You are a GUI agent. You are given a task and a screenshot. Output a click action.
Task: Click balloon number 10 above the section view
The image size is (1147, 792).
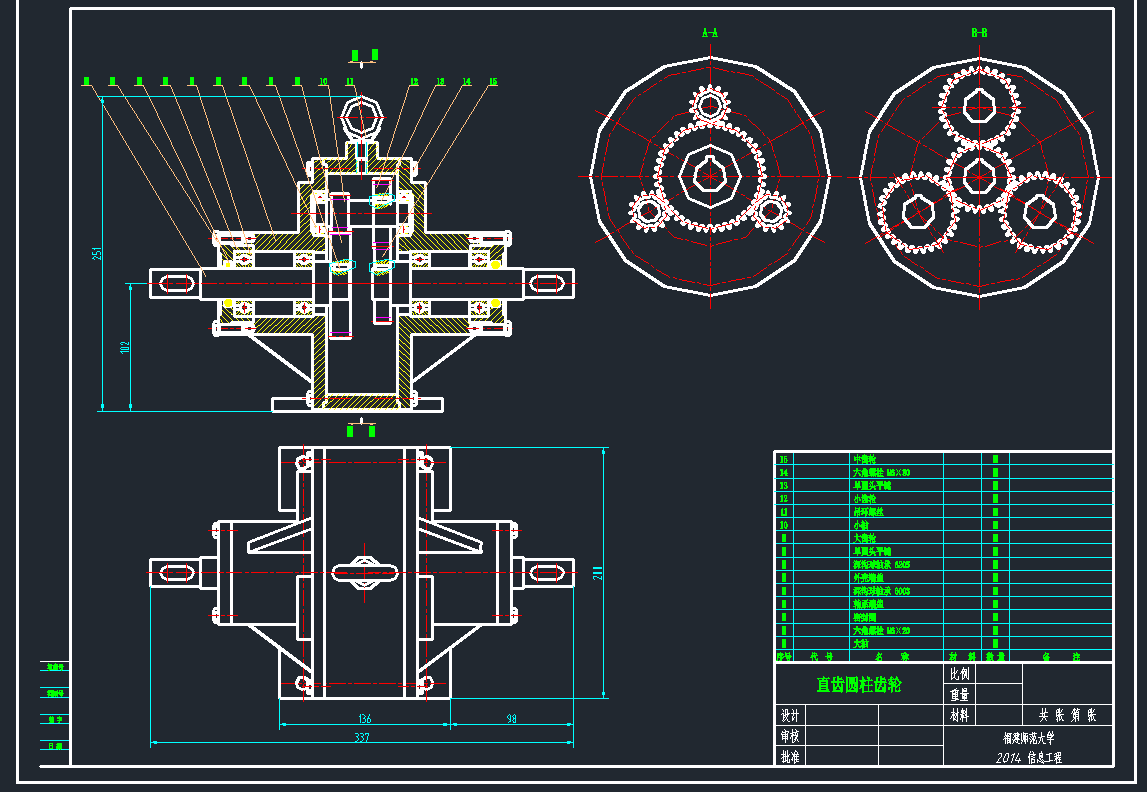(x=323, y=81)
